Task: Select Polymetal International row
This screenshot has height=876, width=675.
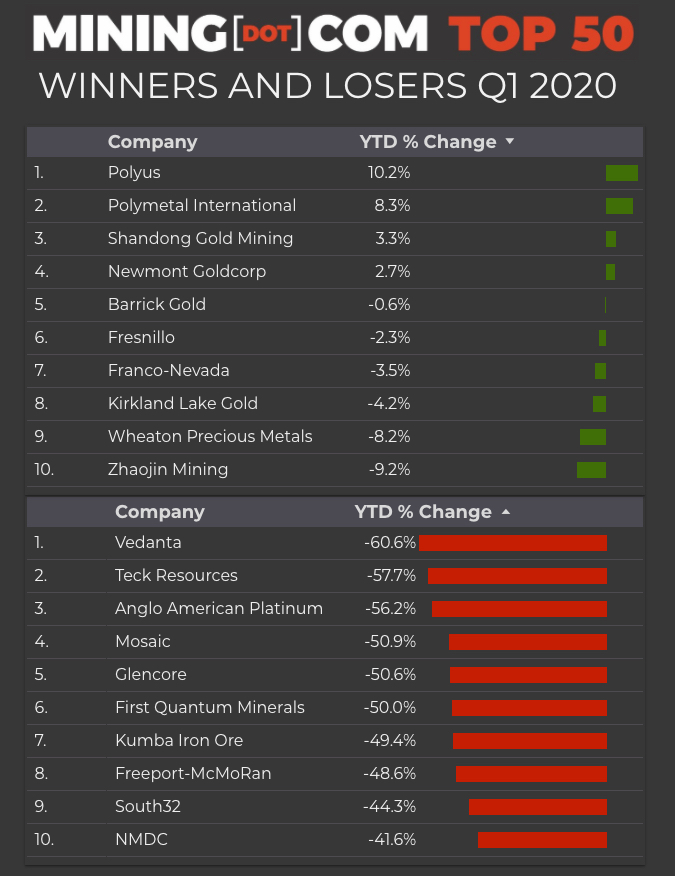Action: [x=202, y=205]
